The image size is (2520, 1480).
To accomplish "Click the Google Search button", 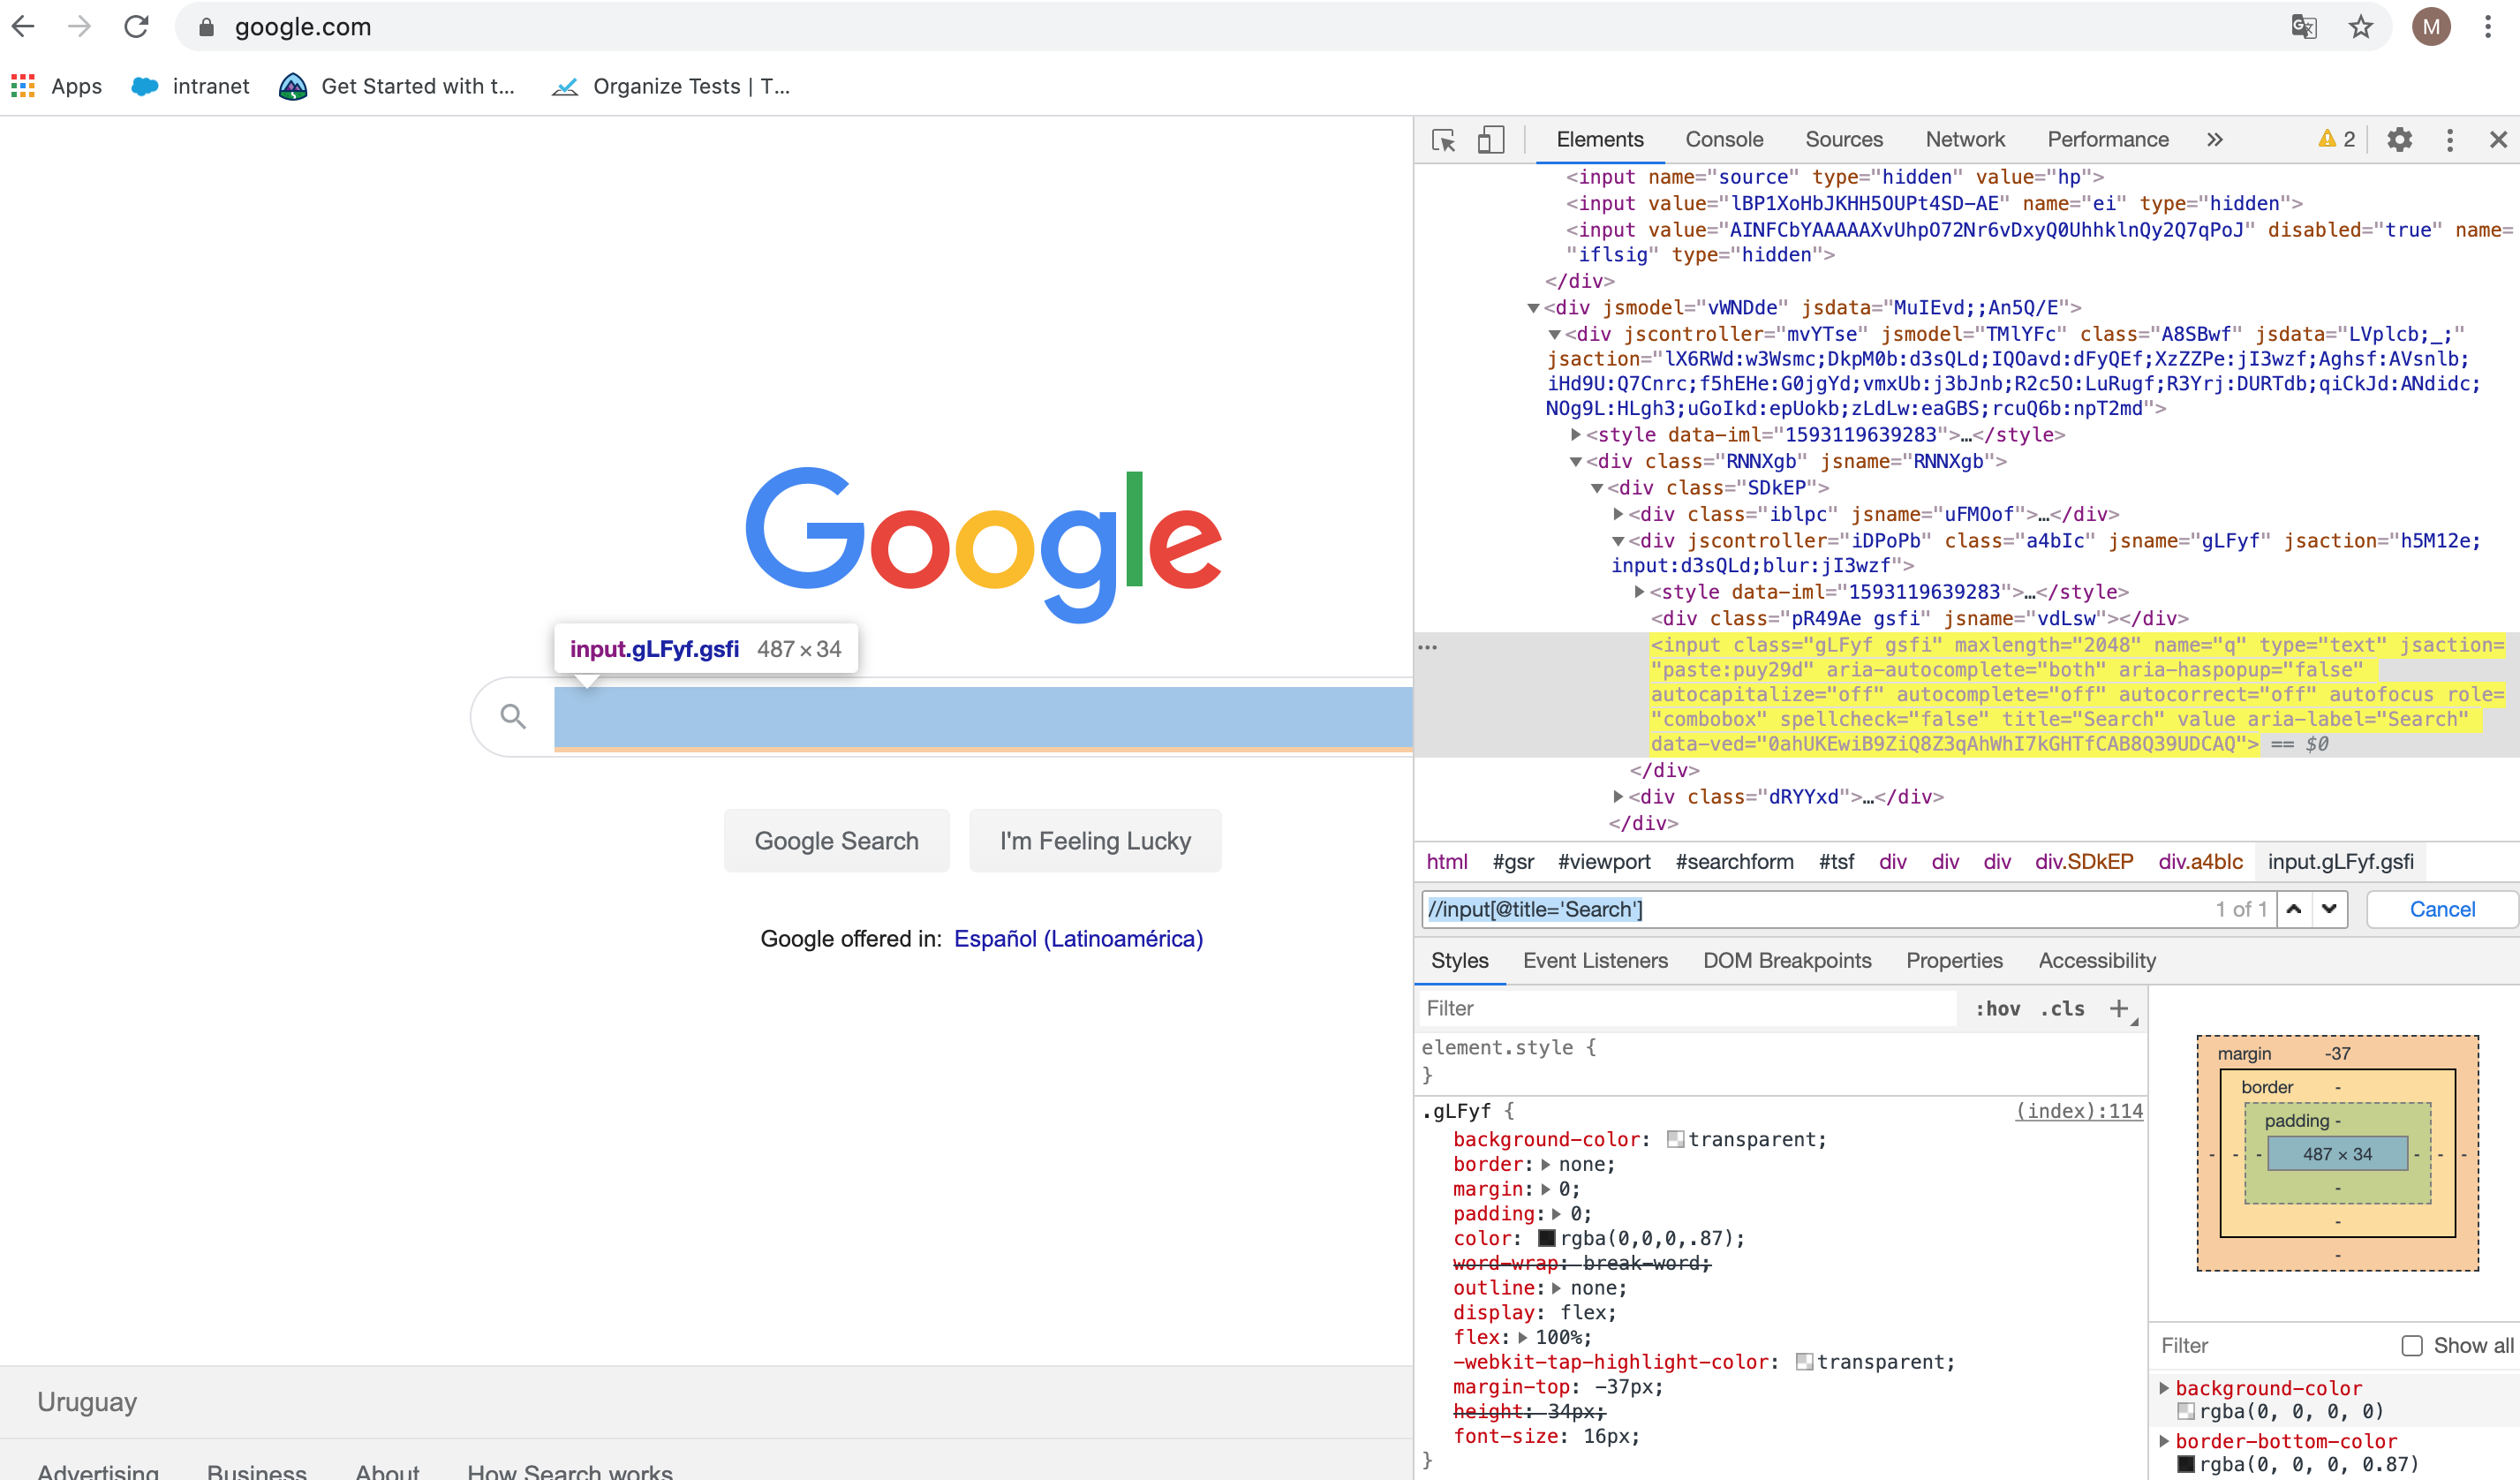I will (x=836, y=841).
